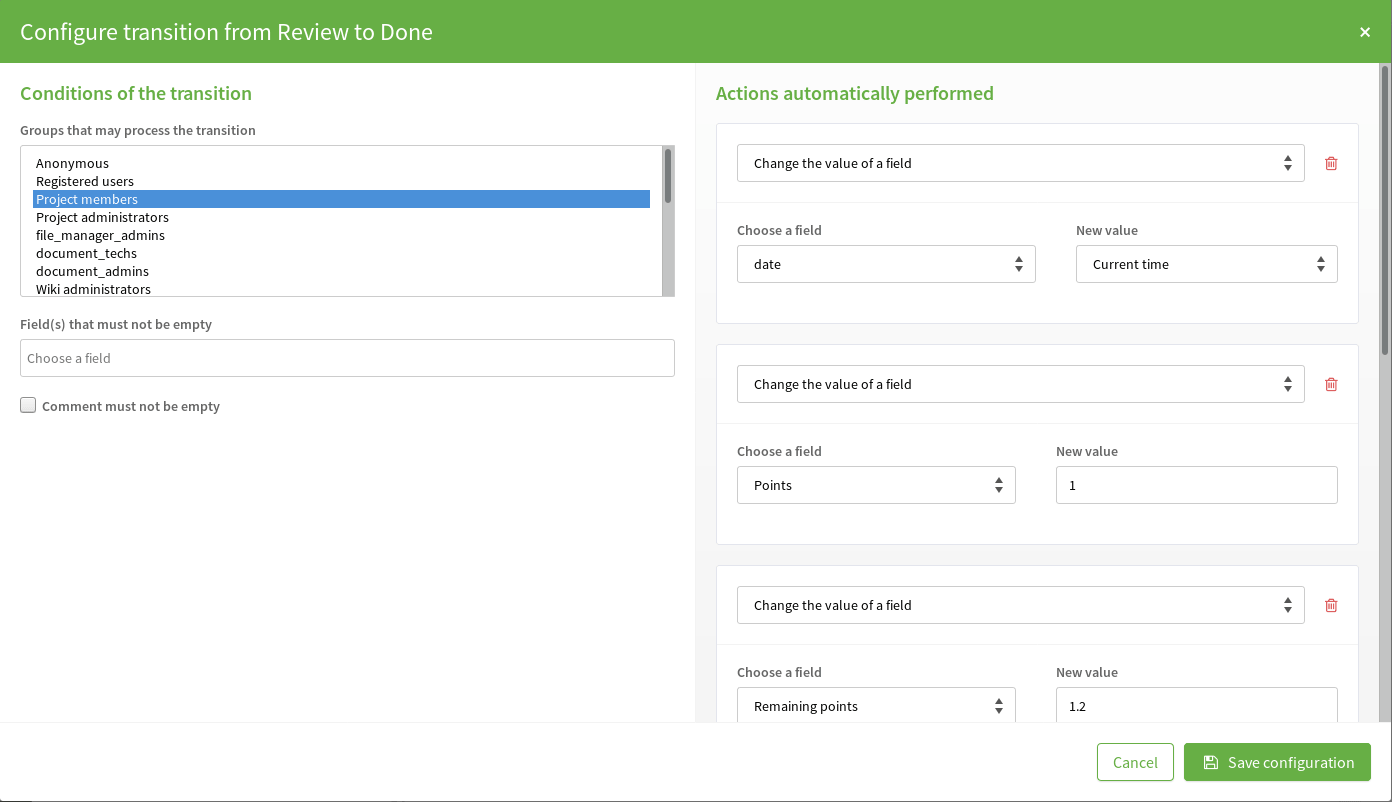Delete the first field change action
The height and width of the screenshot is (802, 1392).
[x=1331, y=163]
